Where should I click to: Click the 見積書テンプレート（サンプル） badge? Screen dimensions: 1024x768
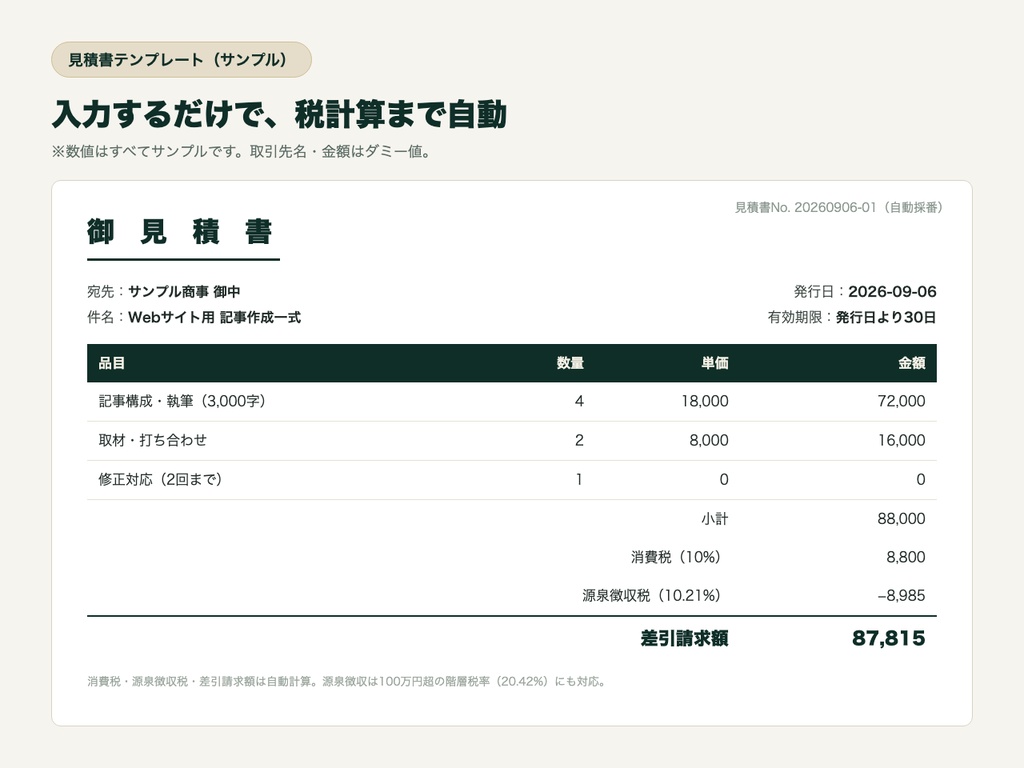click(182, 59)
